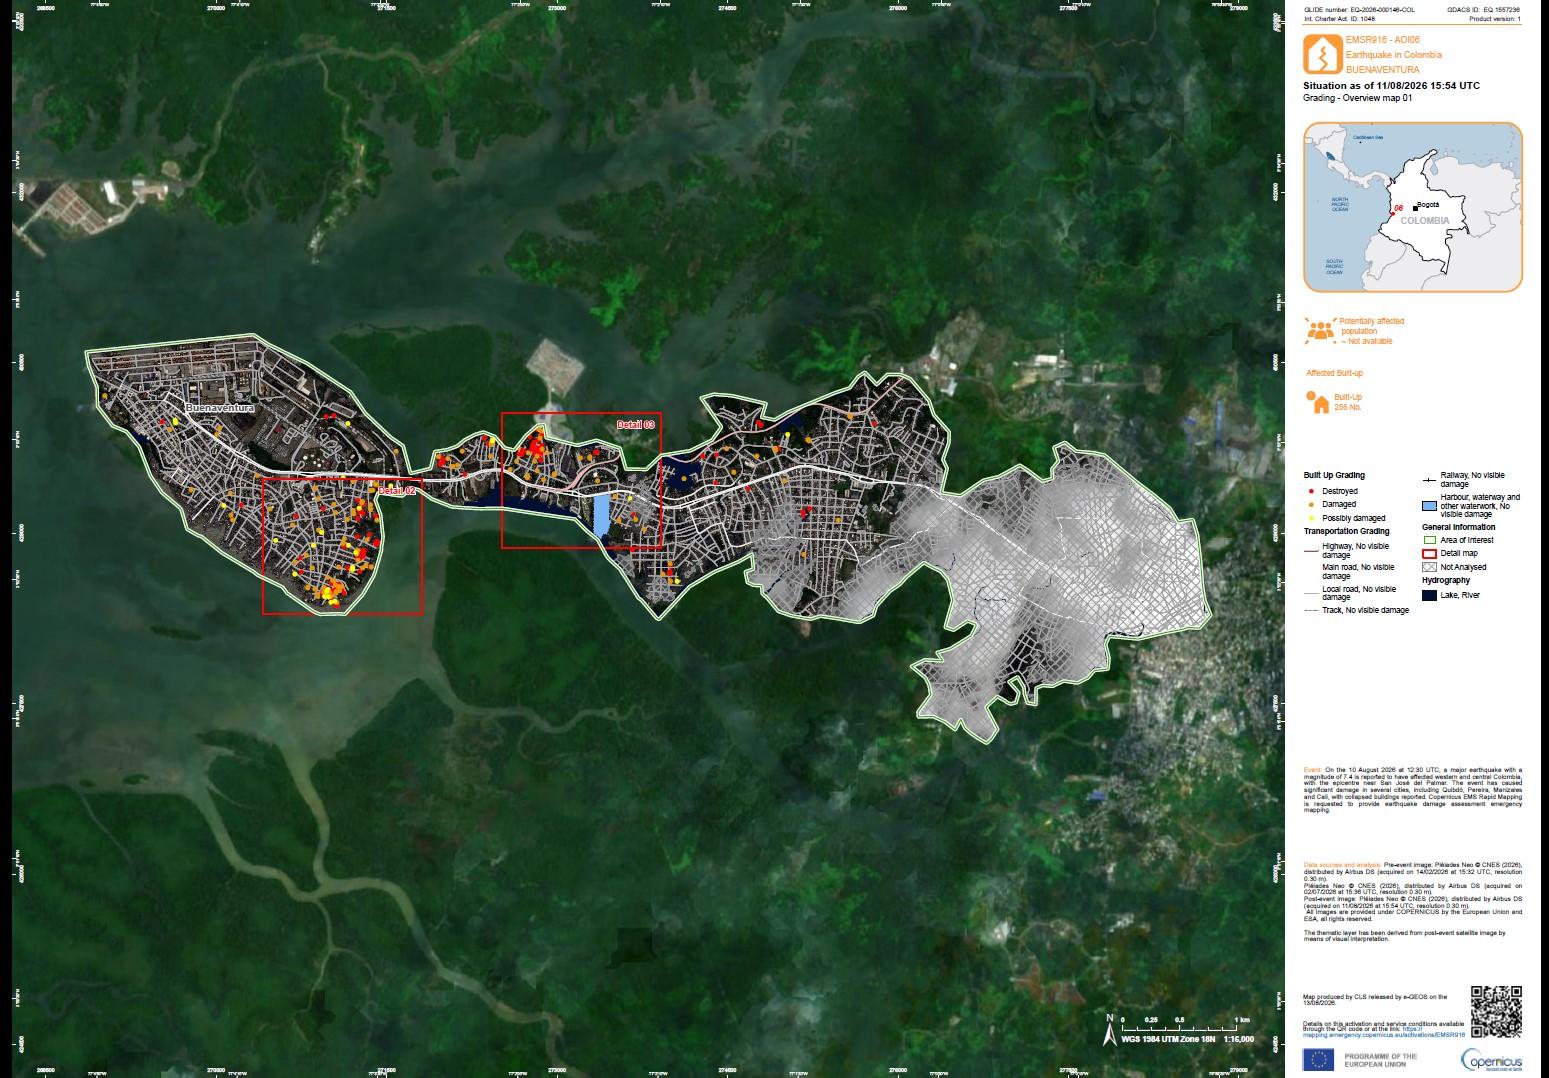Click the orange "Event" paragraph heading
The height and width of the screenshot is (1078, 1549).
(x=1311, y=769)
